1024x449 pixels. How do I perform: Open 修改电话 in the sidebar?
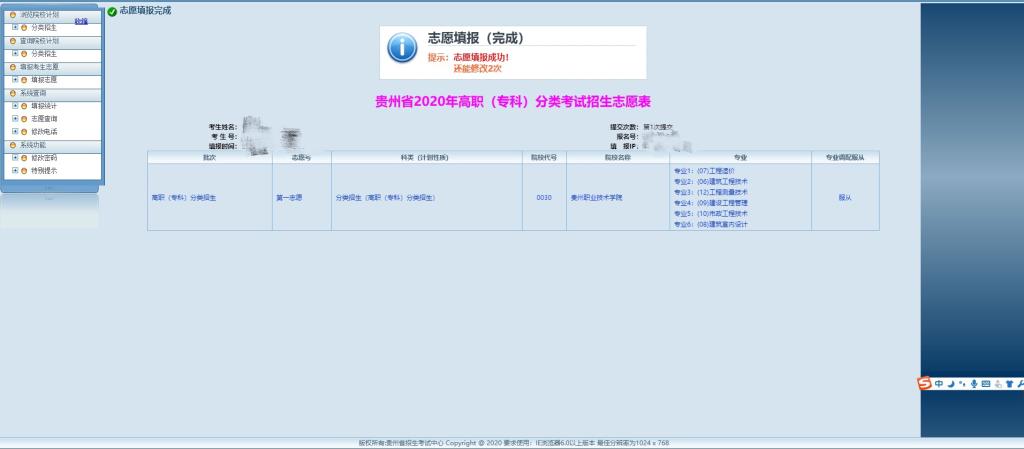pyautogui.click(x=44, y=131)
